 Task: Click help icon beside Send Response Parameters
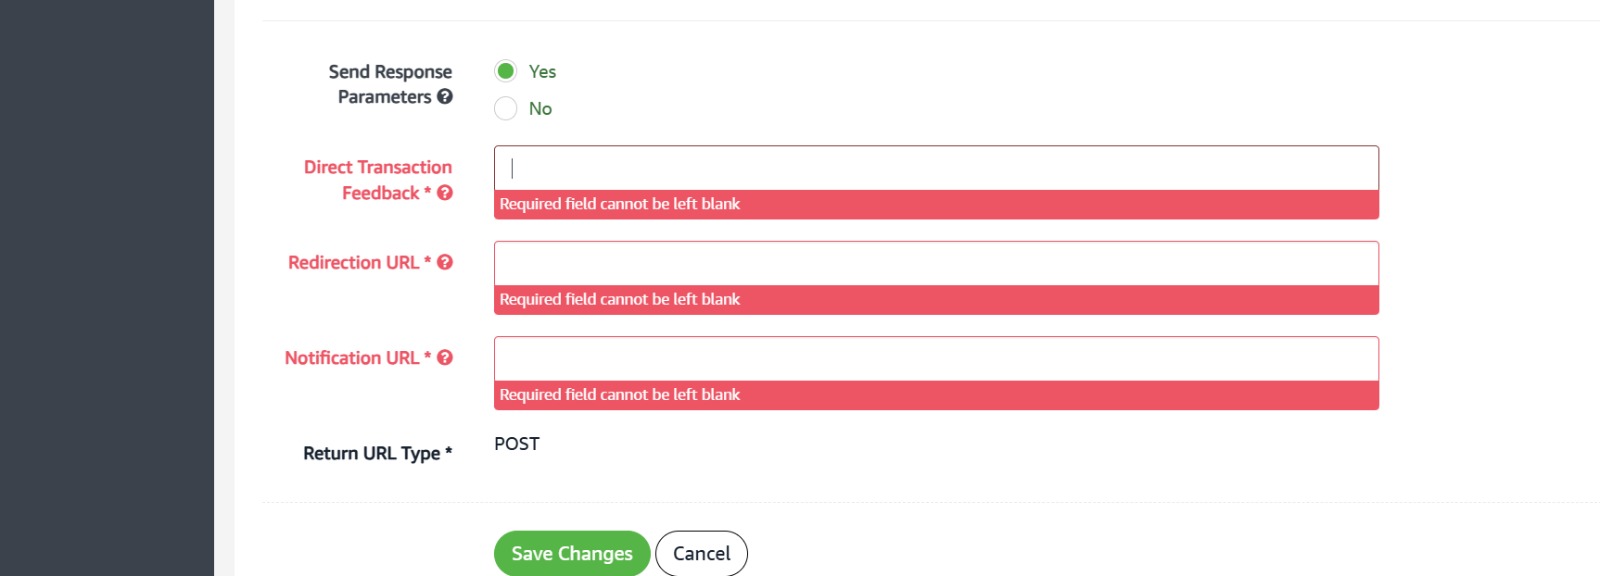(445, 97)
